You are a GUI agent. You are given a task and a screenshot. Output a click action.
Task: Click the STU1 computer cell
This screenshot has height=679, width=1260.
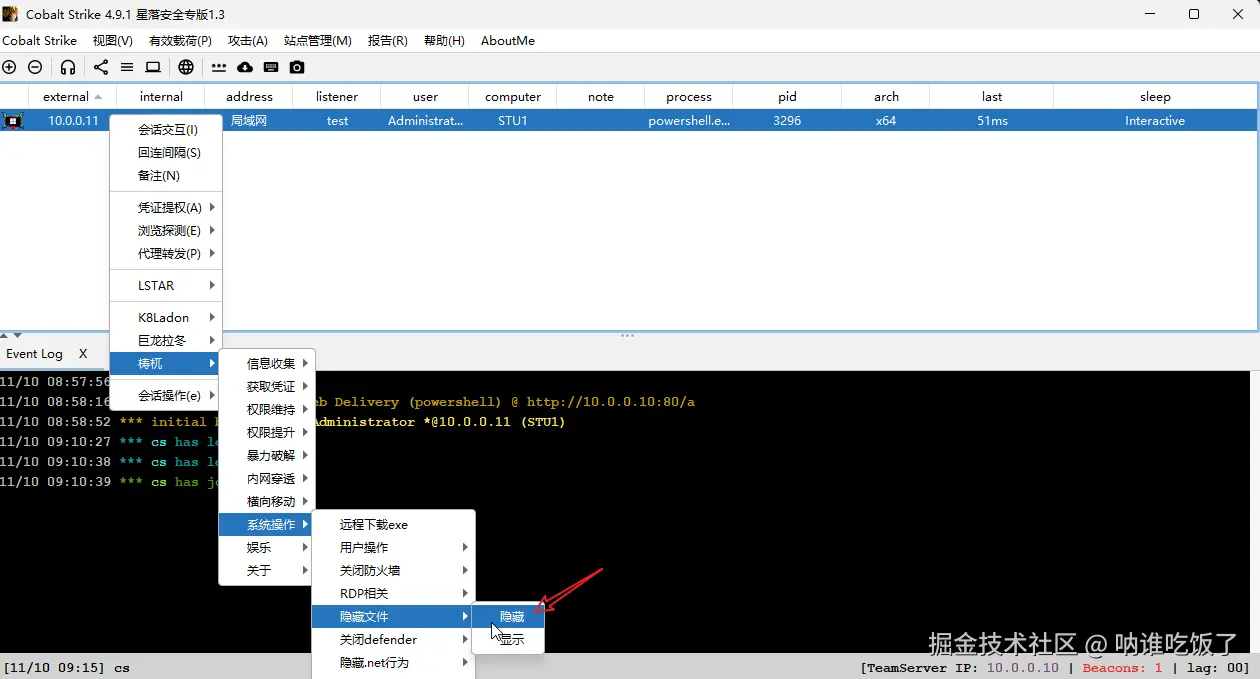(513, 121)
